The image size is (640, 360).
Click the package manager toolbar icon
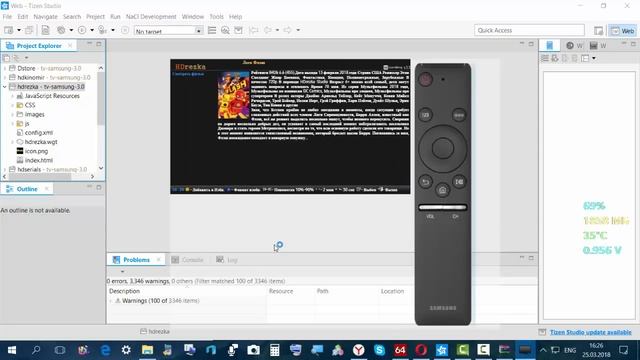pyautogui.click(x=238, y=30)
